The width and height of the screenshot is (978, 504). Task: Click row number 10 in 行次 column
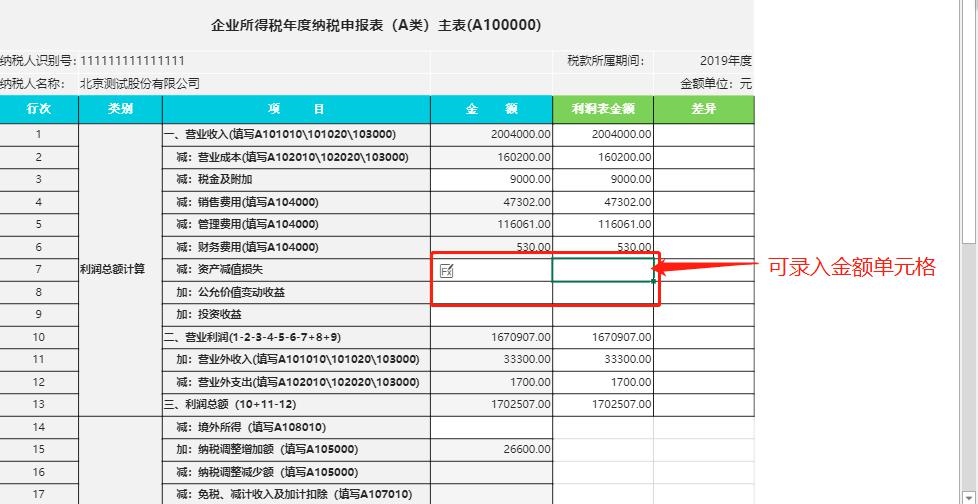(x=39, y=337)
